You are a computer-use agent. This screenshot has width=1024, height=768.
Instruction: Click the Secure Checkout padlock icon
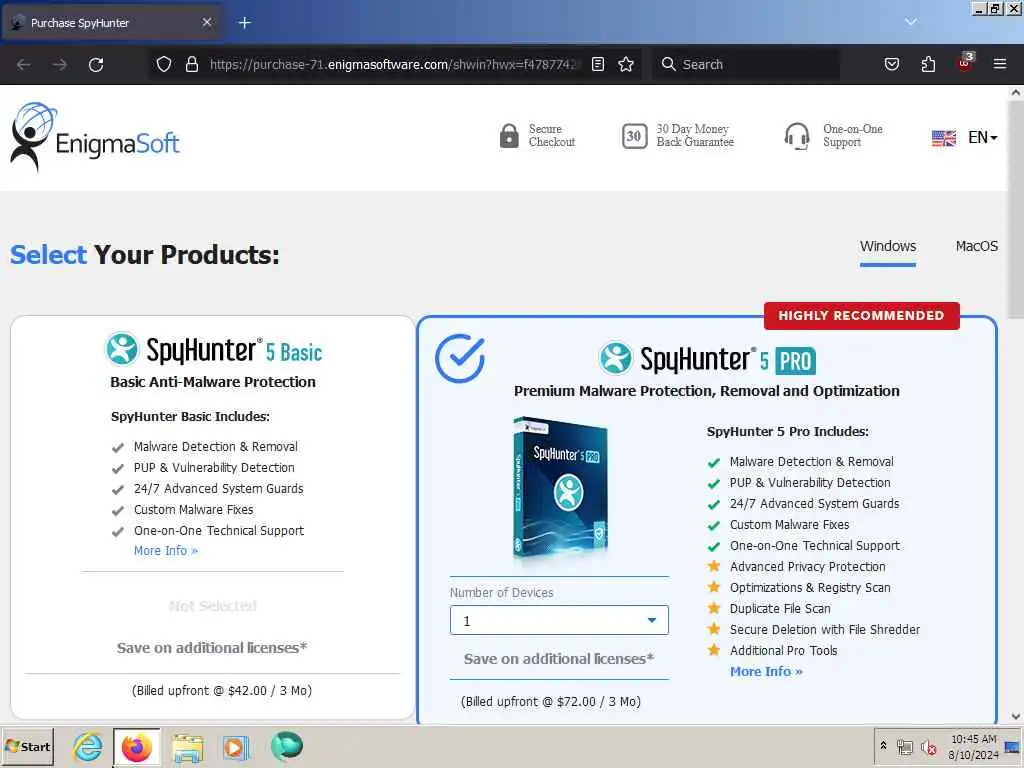point(509,136)
